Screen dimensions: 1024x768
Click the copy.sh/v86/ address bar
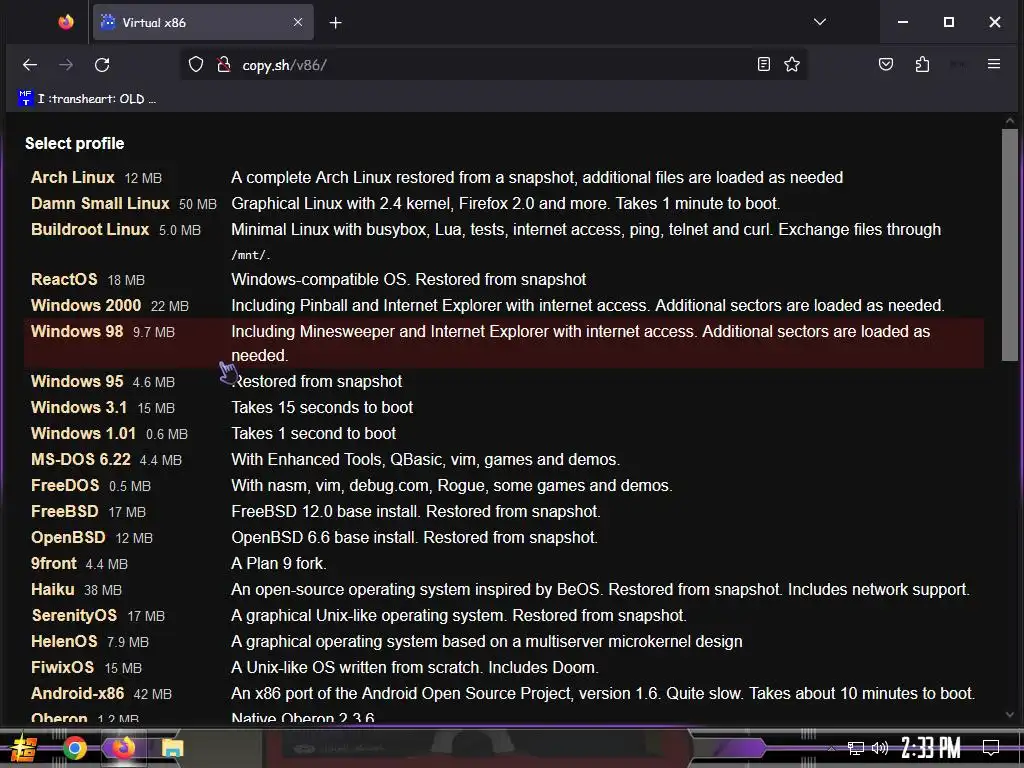pyautogui.click(x=496, y=65)
